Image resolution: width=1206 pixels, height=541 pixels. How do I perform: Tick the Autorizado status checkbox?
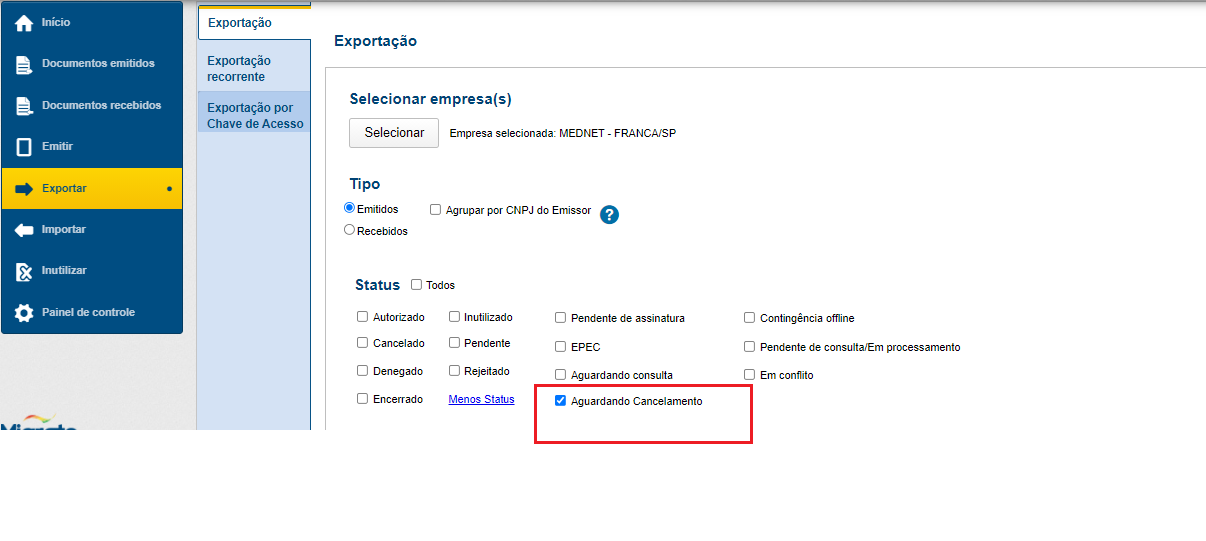pos(363,317)
